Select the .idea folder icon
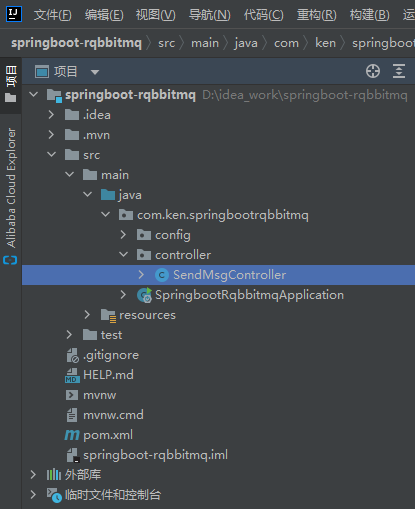The image size is (415, 509). (x=72, y=115)
